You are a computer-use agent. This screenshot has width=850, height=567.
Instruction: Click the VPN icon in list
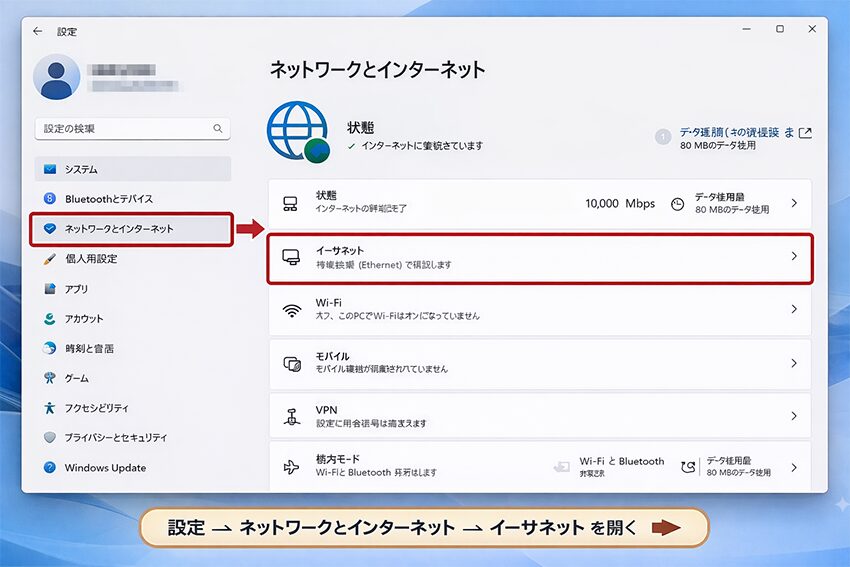292,416
